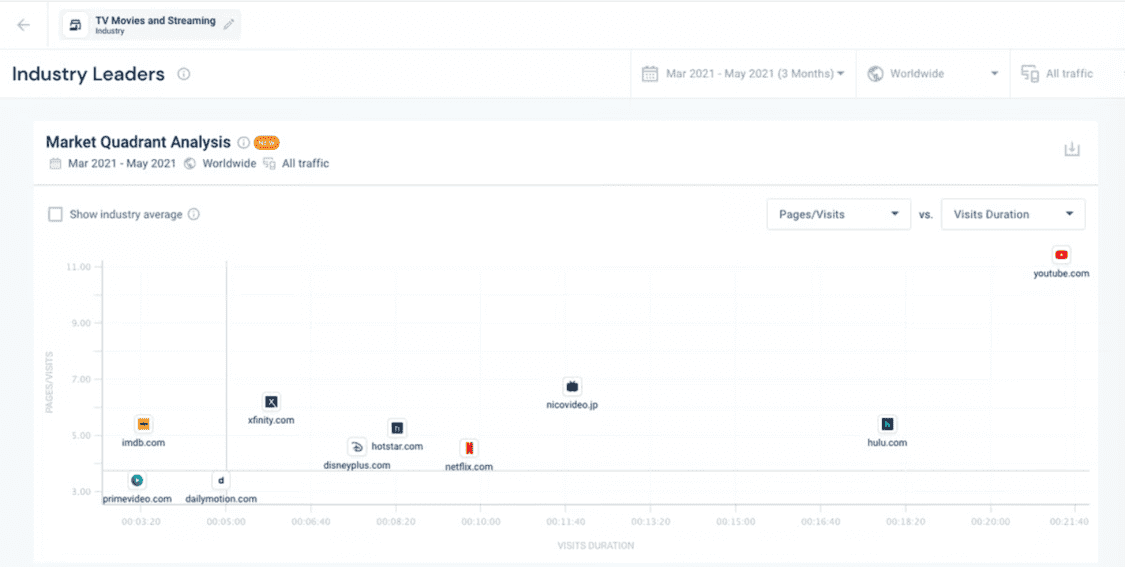The image size is (1125, 567).
Task: Select the primevideo.com logo on chart
Action: [x=137, y=480]
